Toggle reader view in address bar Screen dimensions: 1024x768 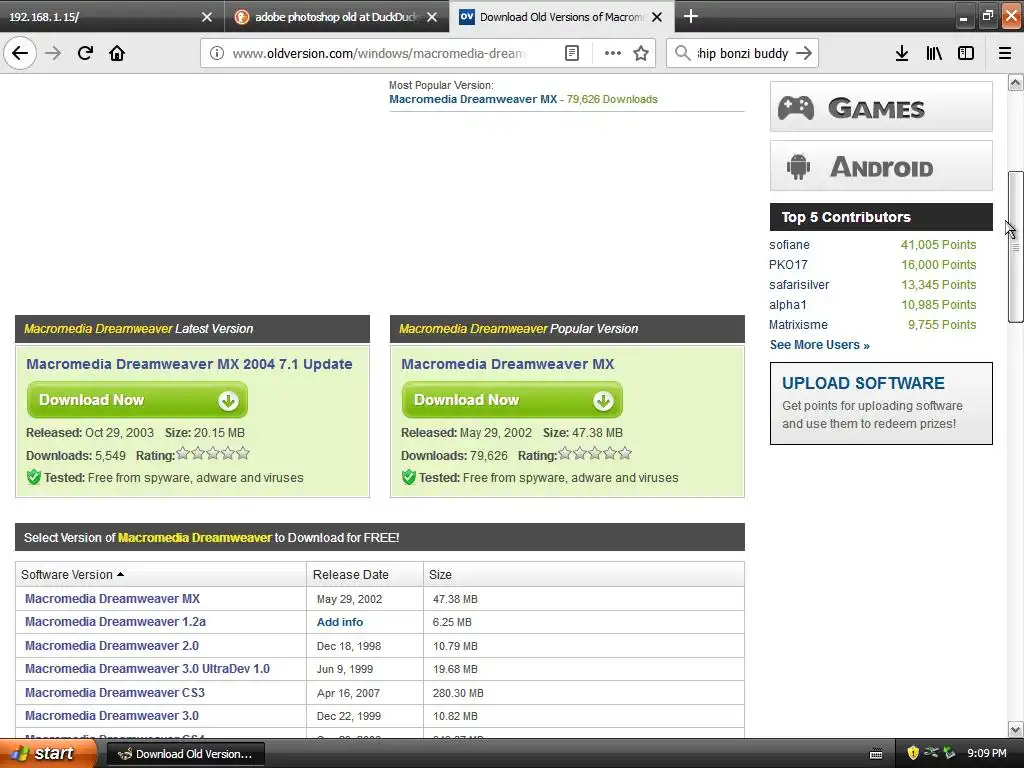[571, 53]
